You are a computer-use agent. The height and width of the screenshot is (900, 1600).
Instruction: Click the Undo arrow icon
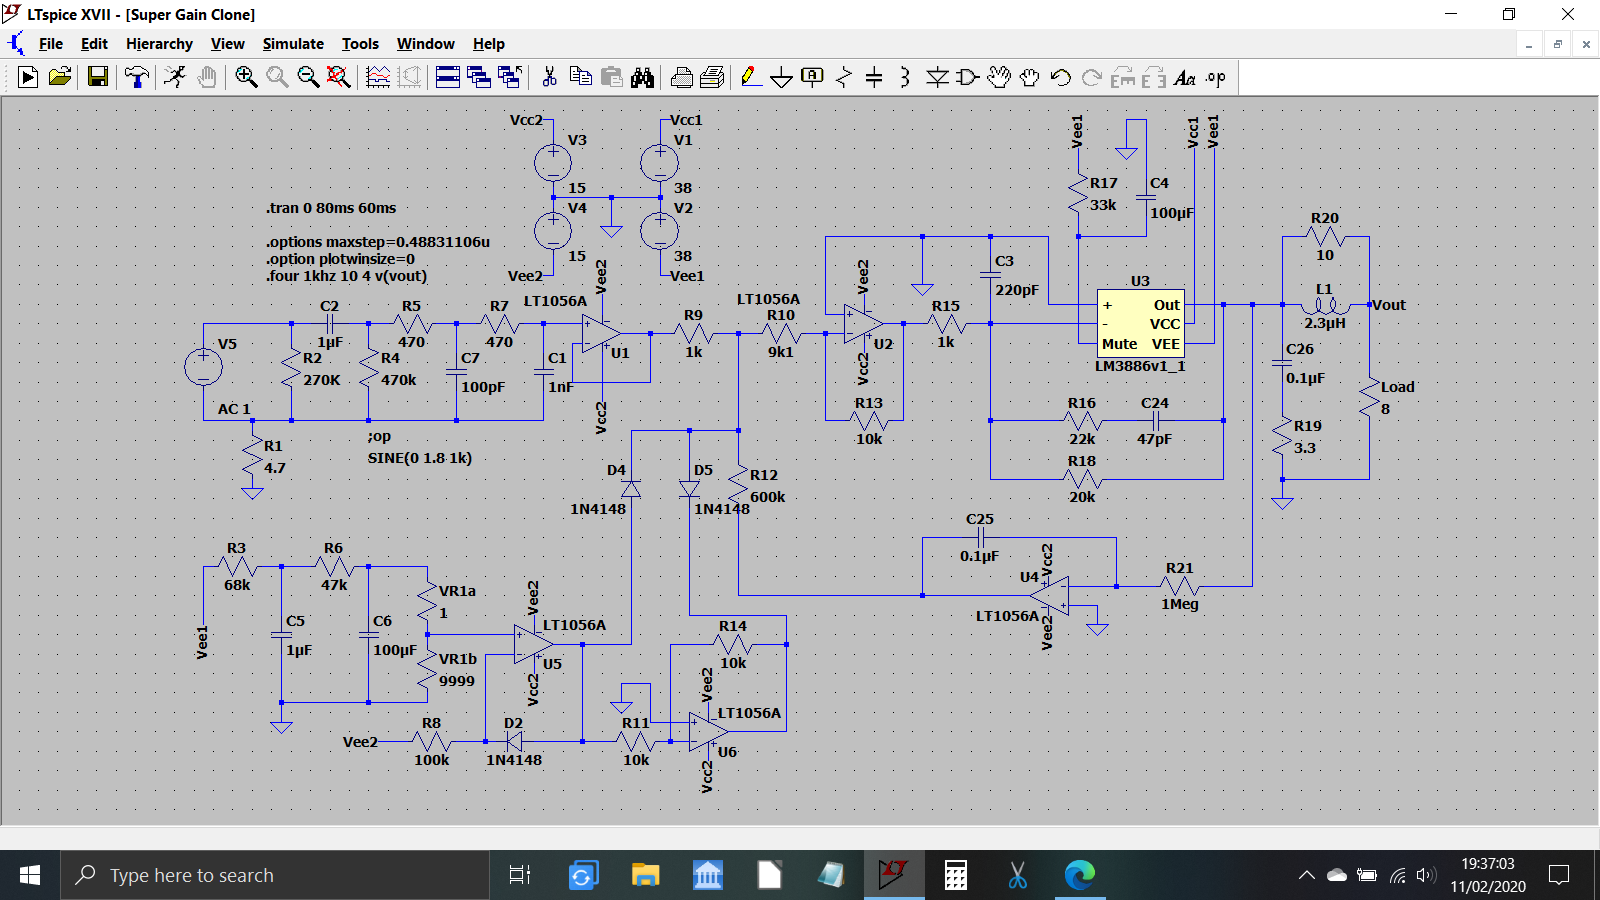(1061, 77)
